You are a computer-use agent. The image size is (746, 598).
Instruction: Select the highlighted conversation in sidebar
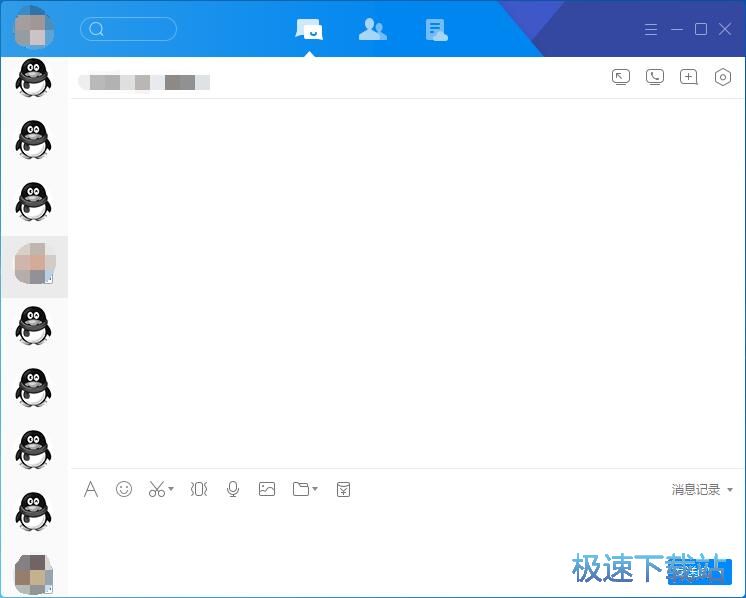tap(35, 266)
